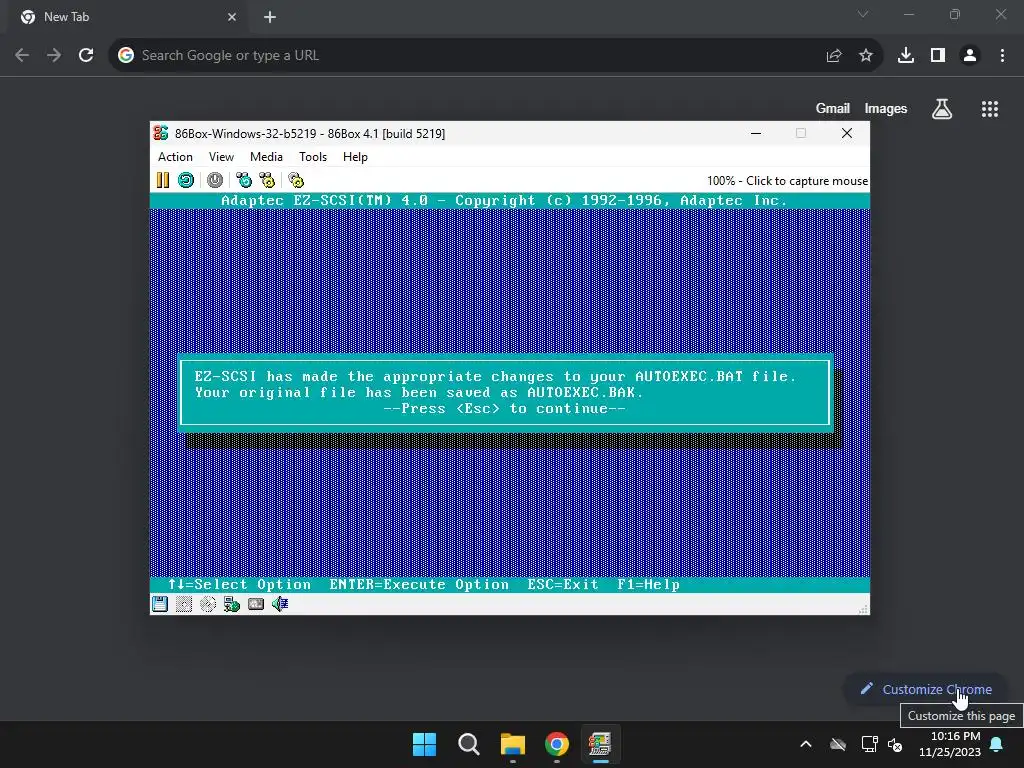
Task: Click the OneDrive cloud tray icon
Action: [x=838, y=744]
